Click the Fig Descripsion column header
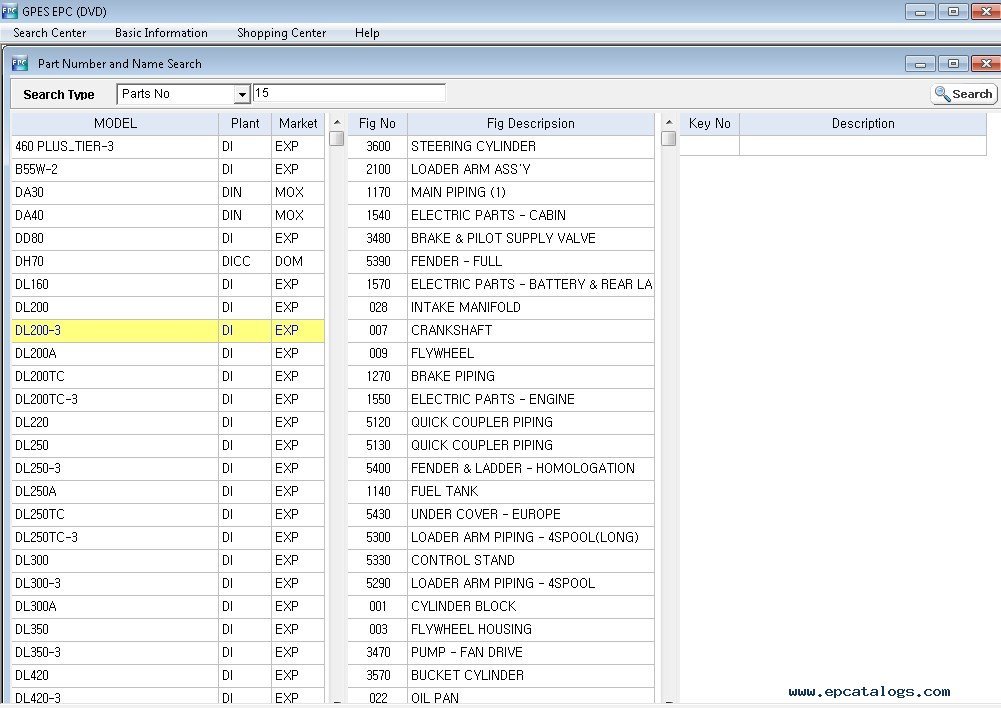Viewport: 1001px width, 708px height. pos(530,124)
